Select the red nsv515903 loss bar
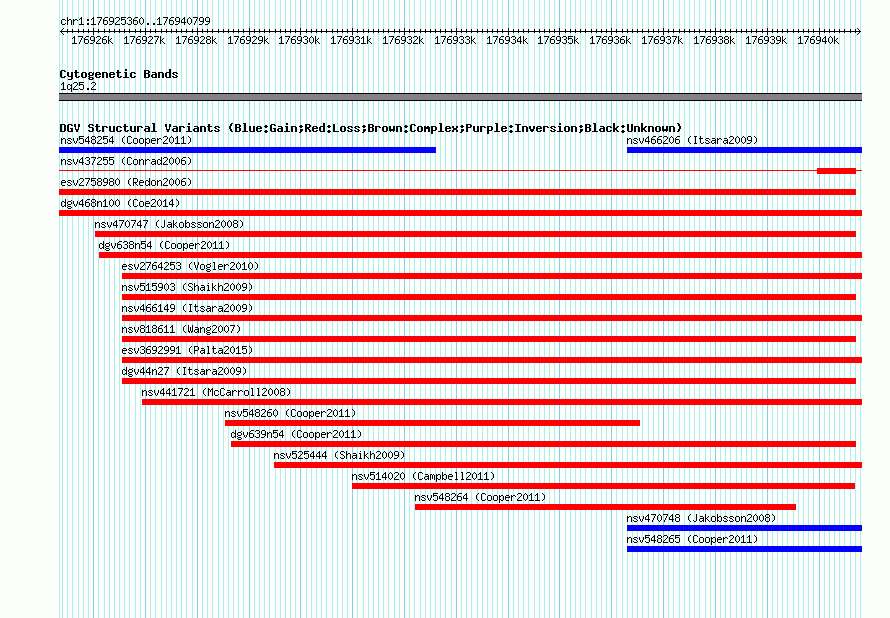 pyautogui.click(x=489, y=297)
